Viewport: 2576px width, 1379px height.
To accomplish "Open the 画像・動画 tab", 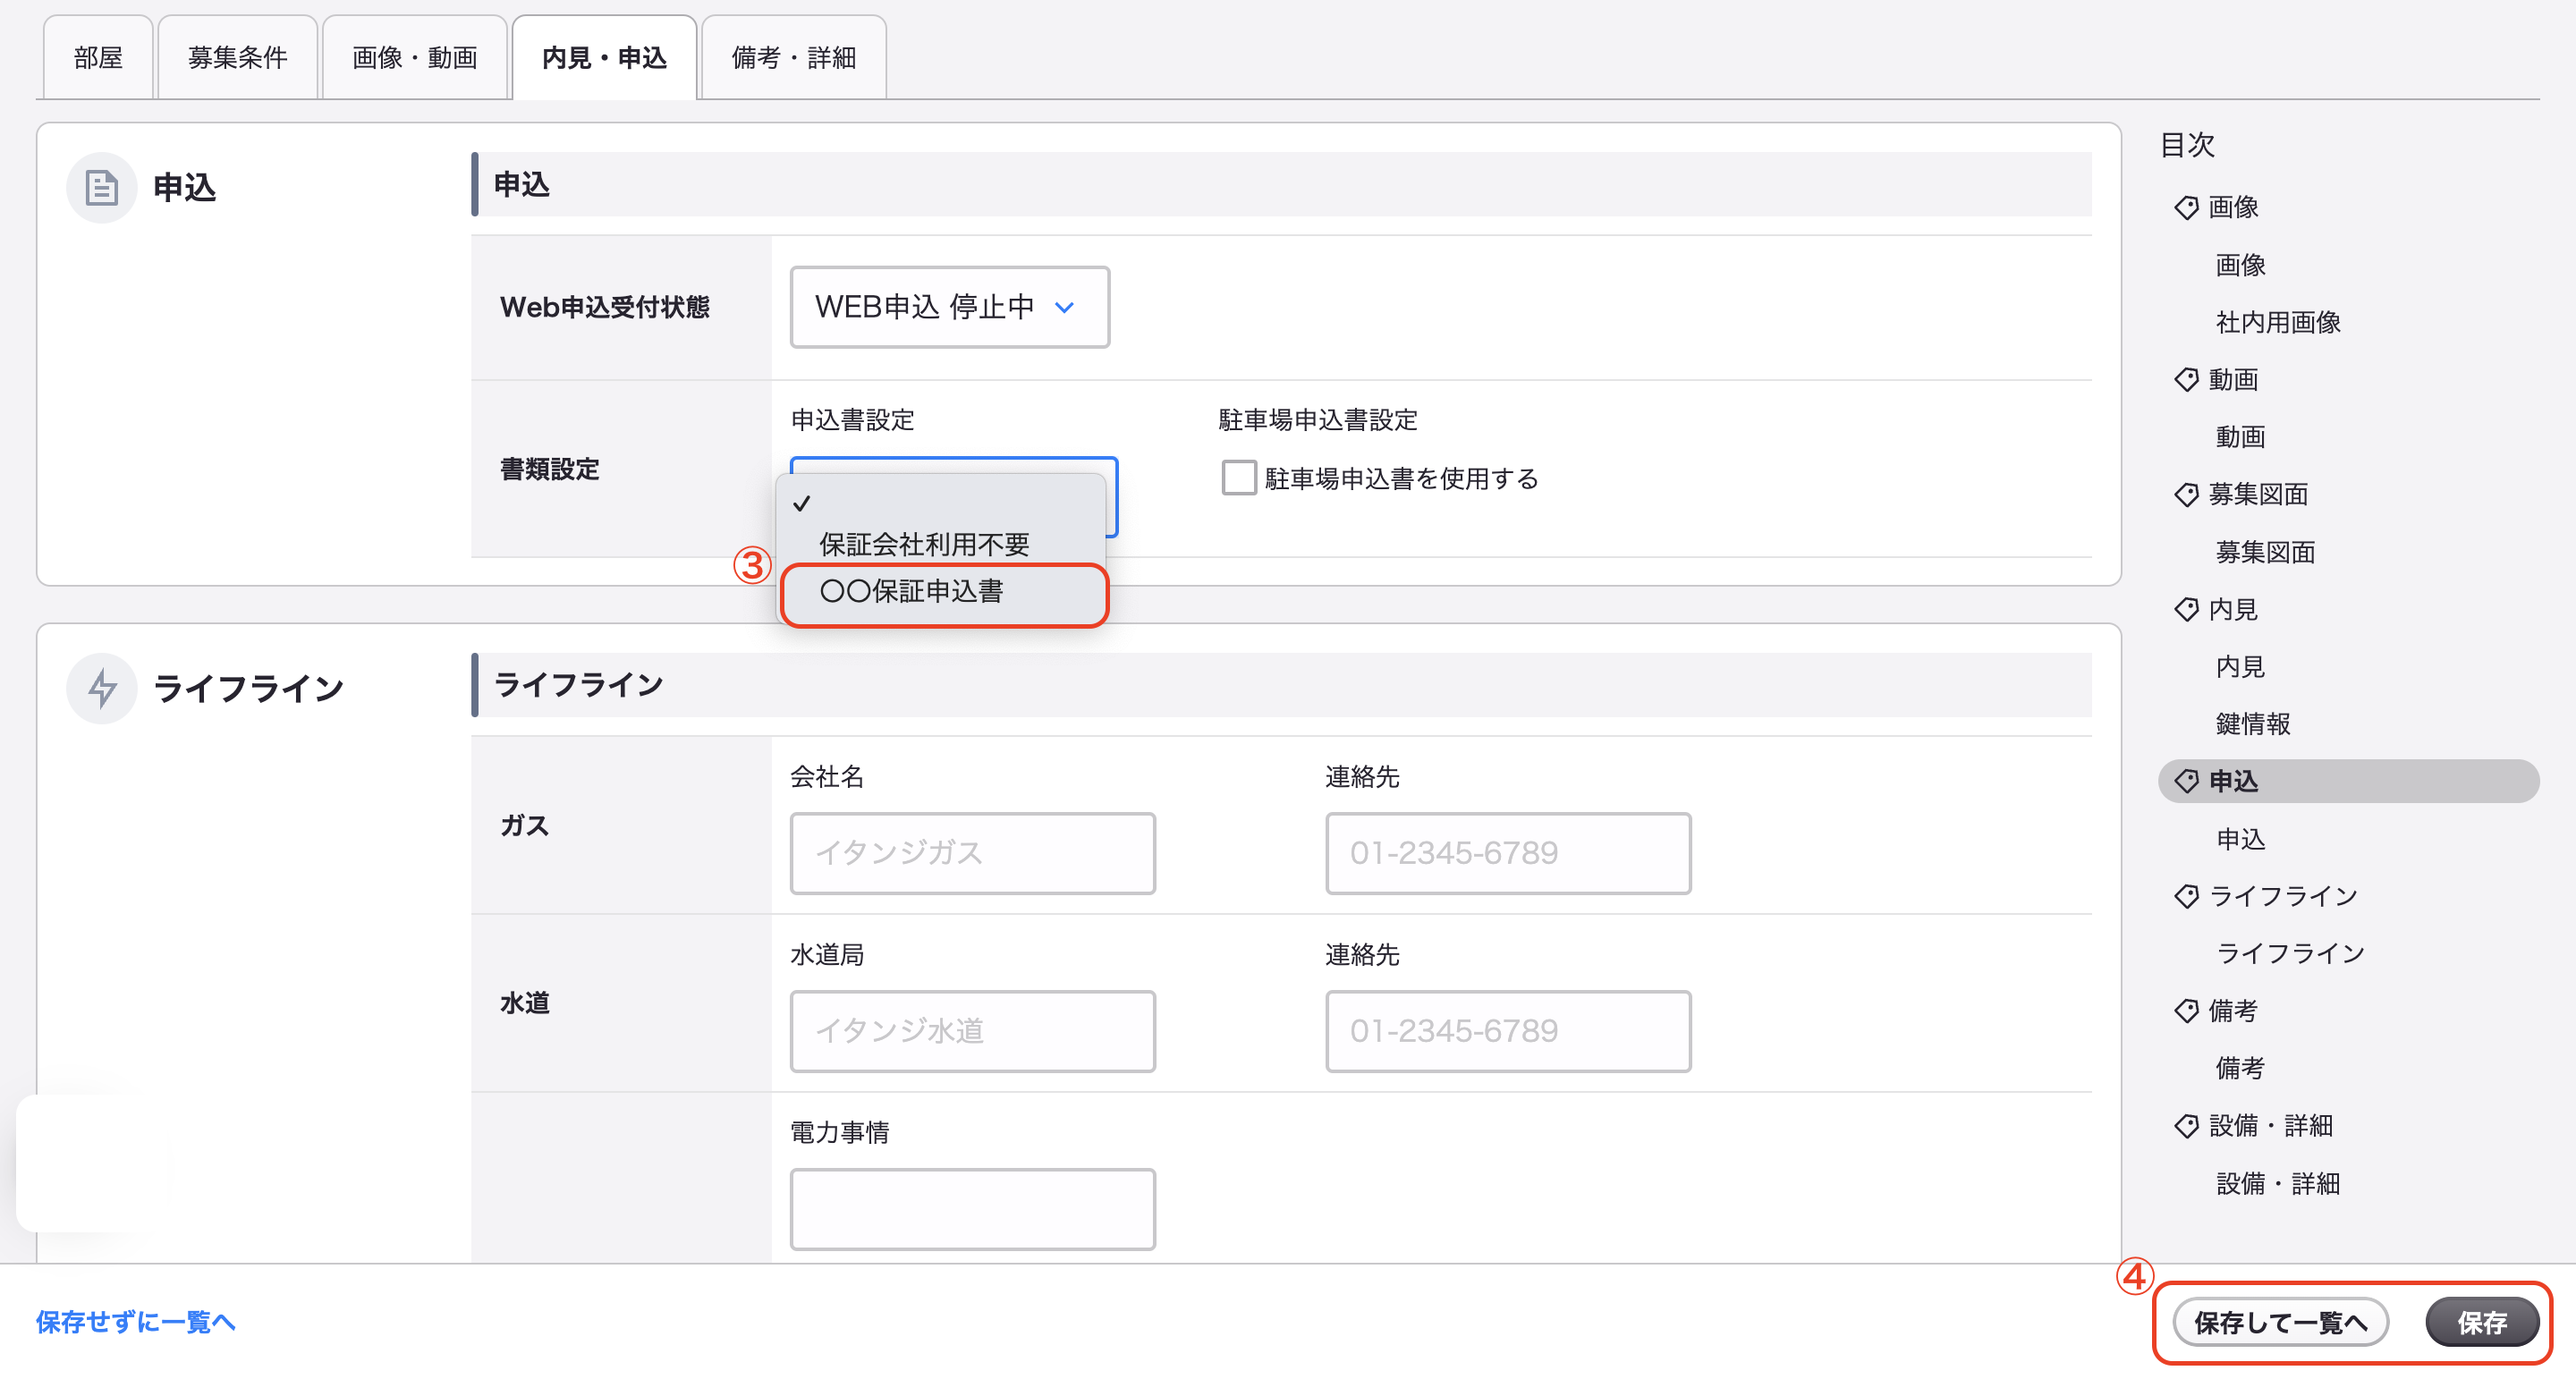I will pyautogui.click(x=414, y=57).
